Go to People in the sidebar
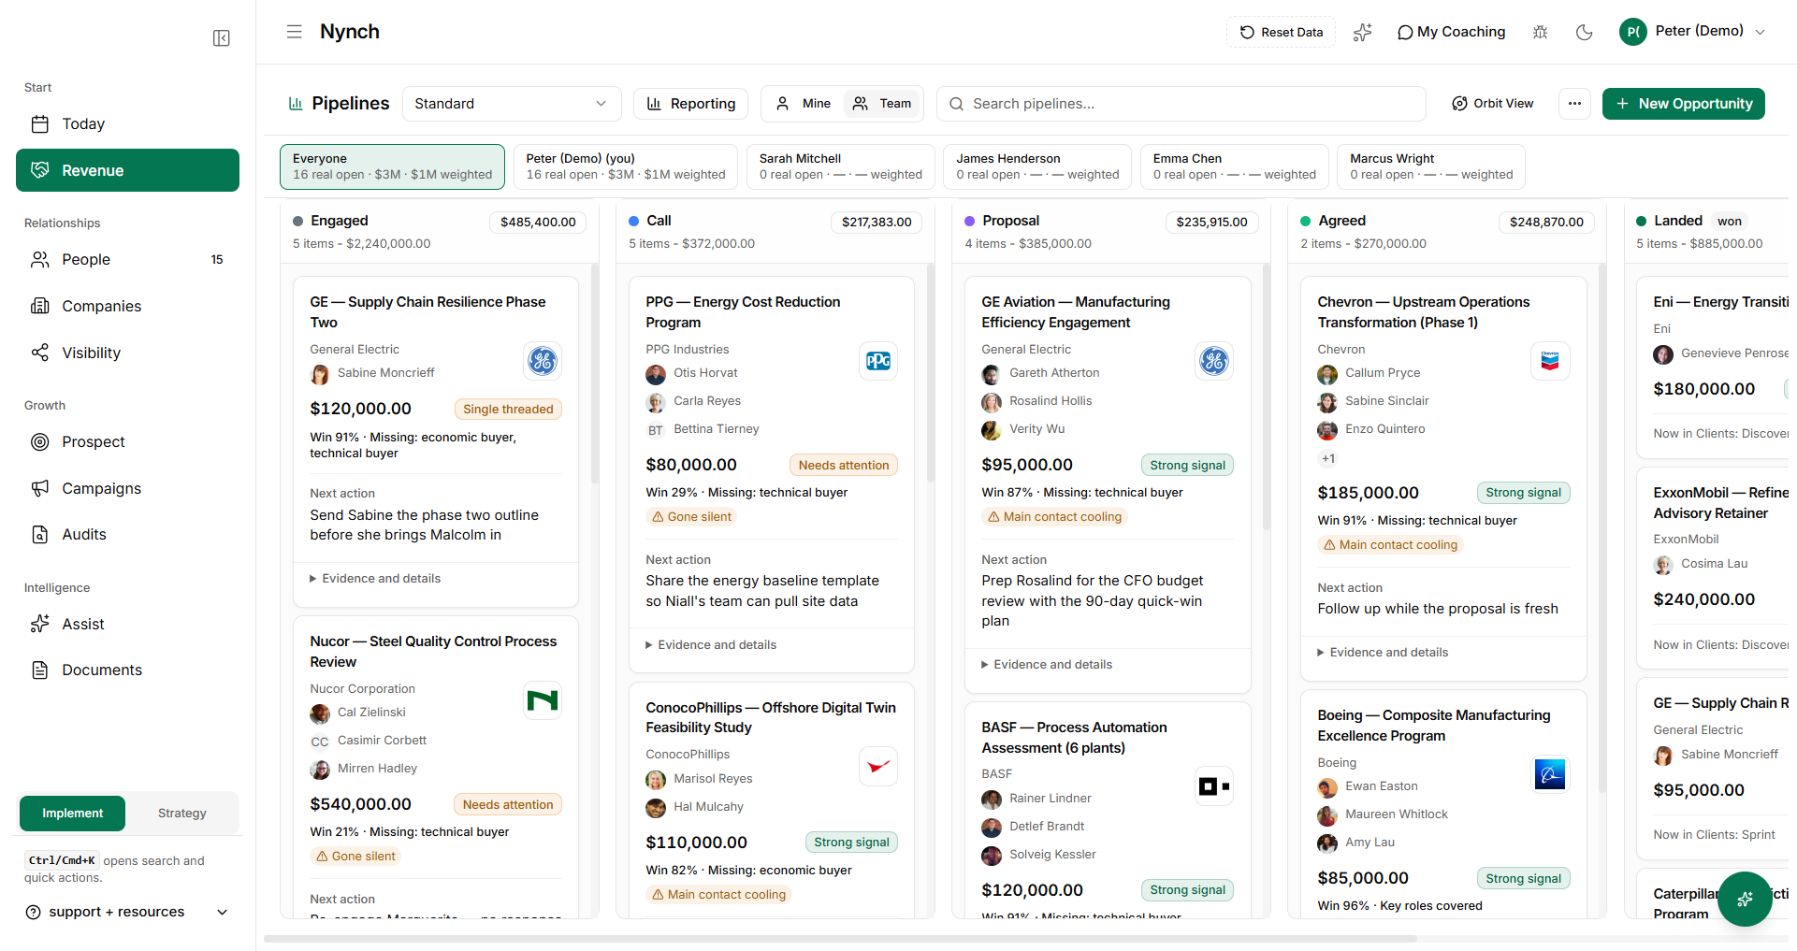This screenshot has width=1797, height=951. click(127, 259)
